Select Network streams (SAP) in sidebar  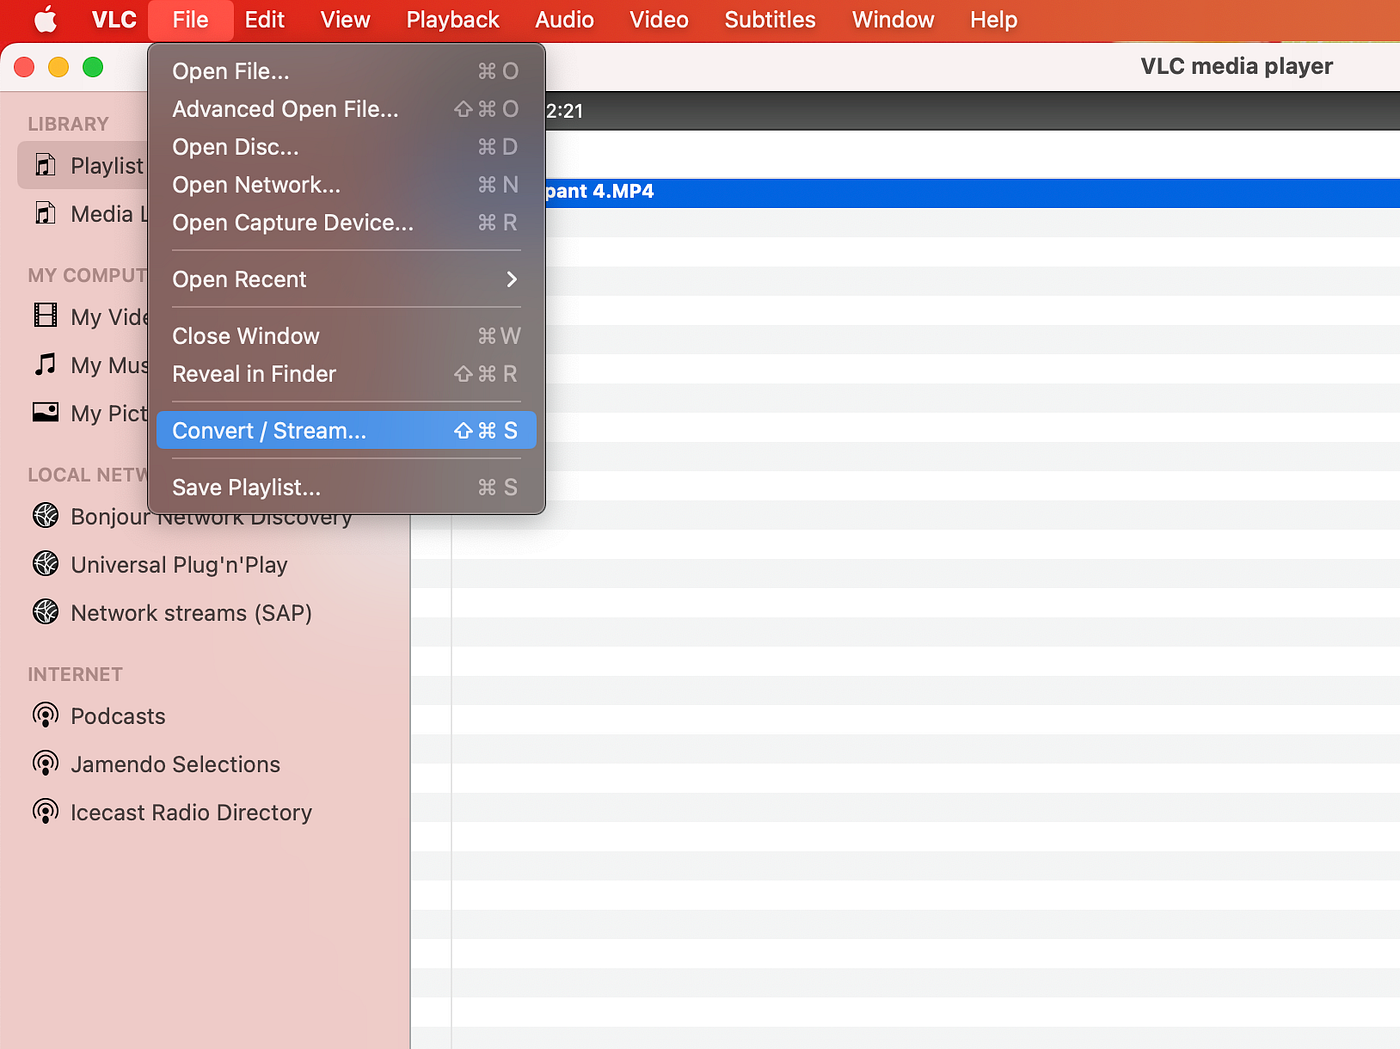191,613
